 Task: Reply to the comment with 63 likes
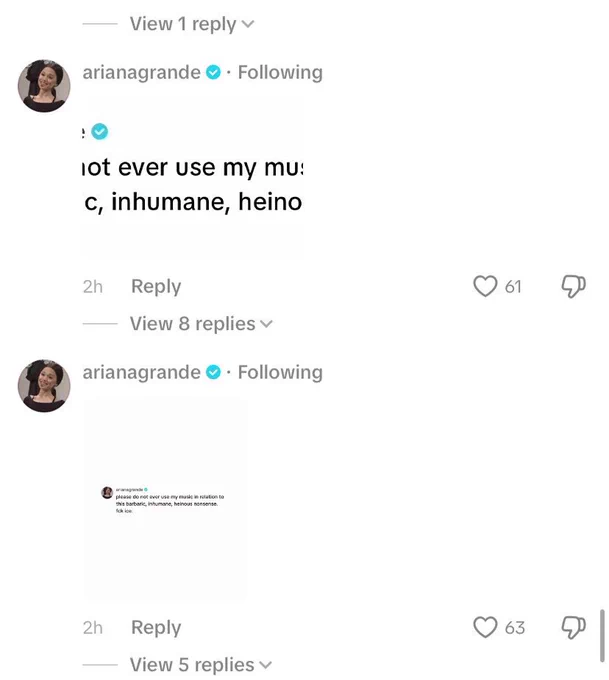(156, 627)
